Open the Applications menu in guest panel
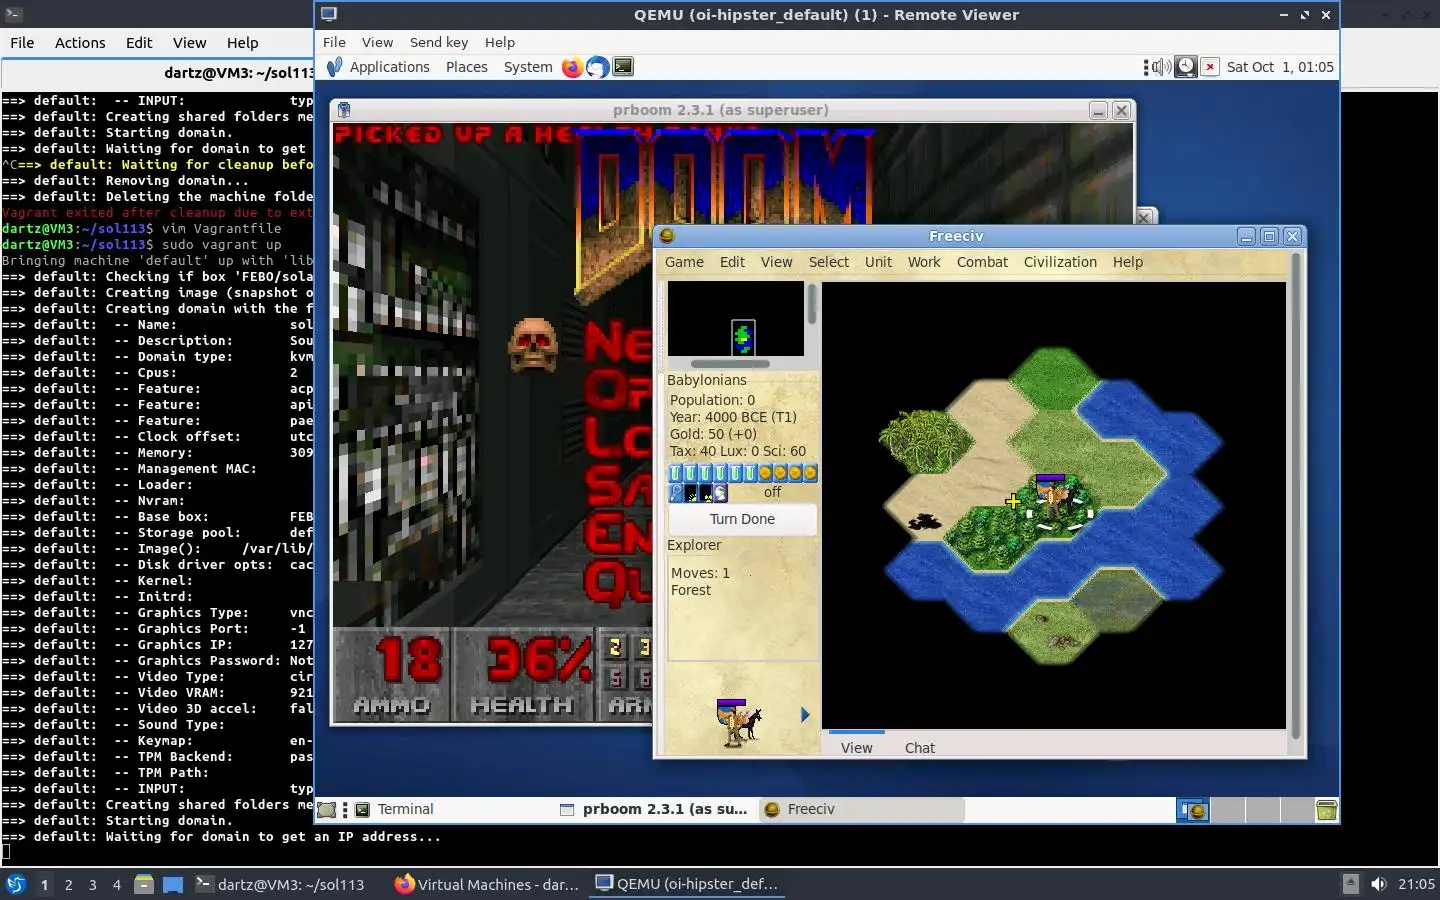1440x900 pixels. click(378, 67)
